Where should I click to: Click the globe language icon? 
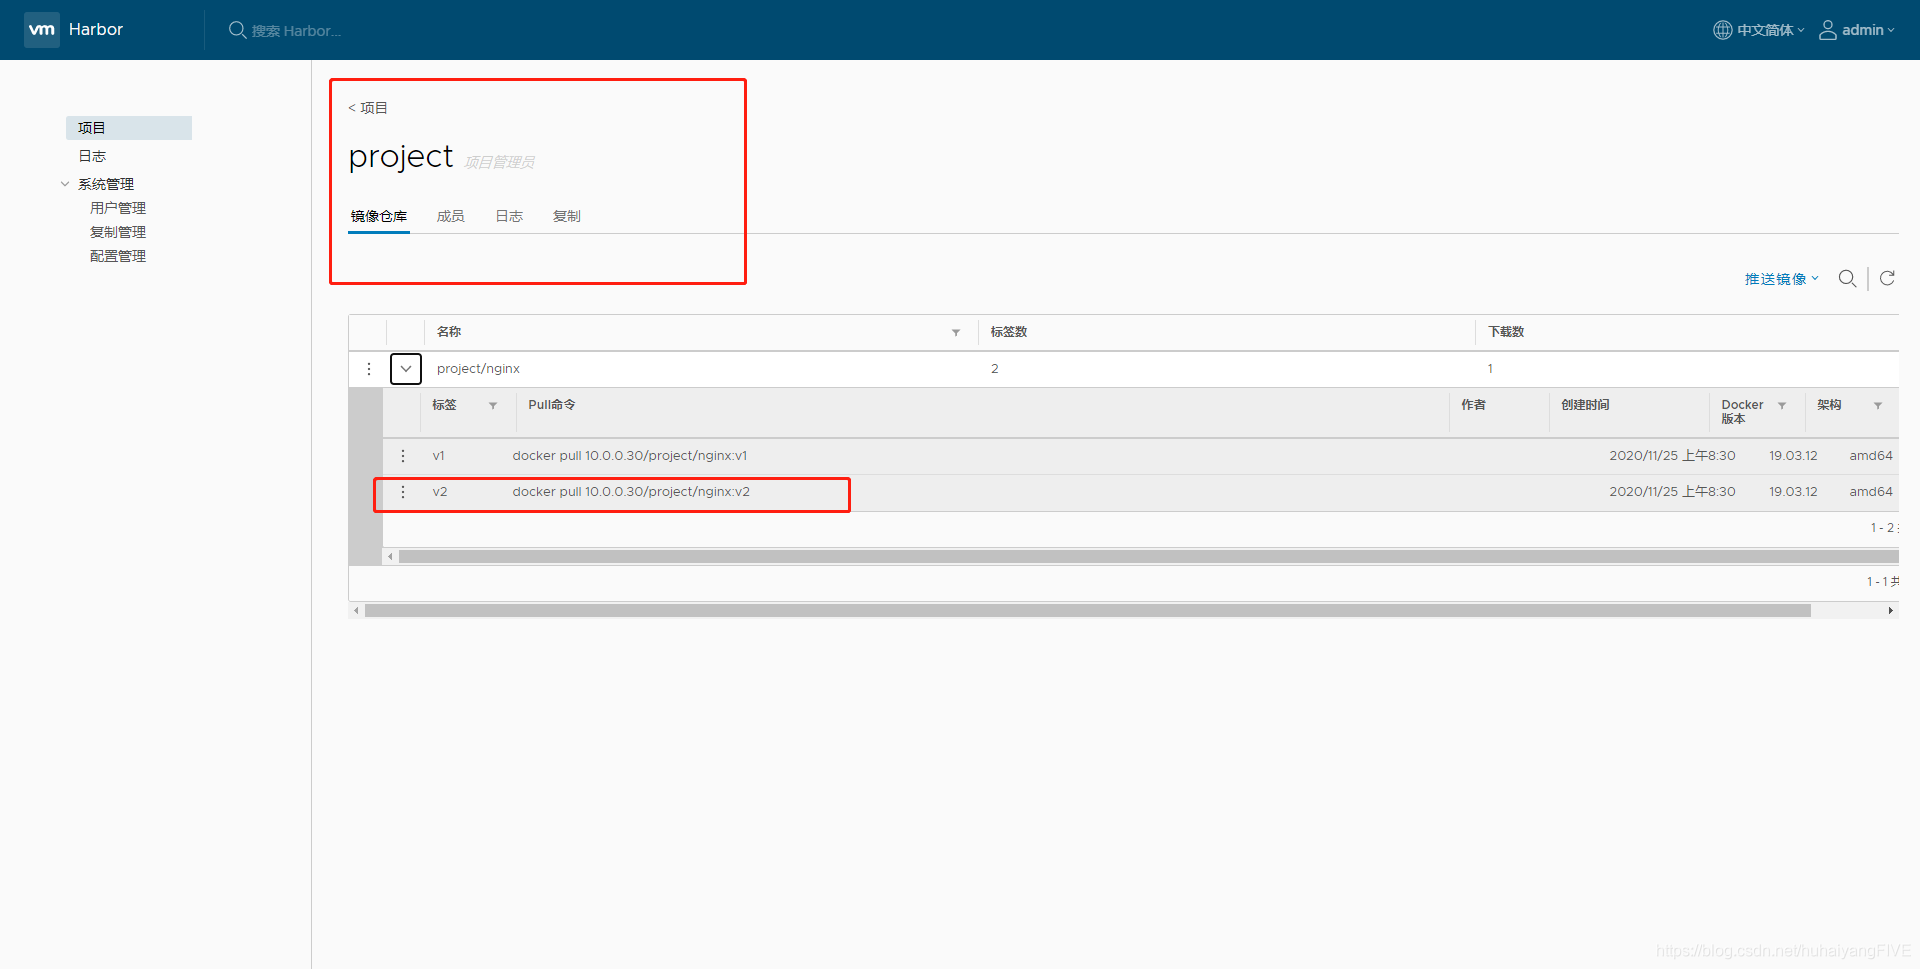1722,30
